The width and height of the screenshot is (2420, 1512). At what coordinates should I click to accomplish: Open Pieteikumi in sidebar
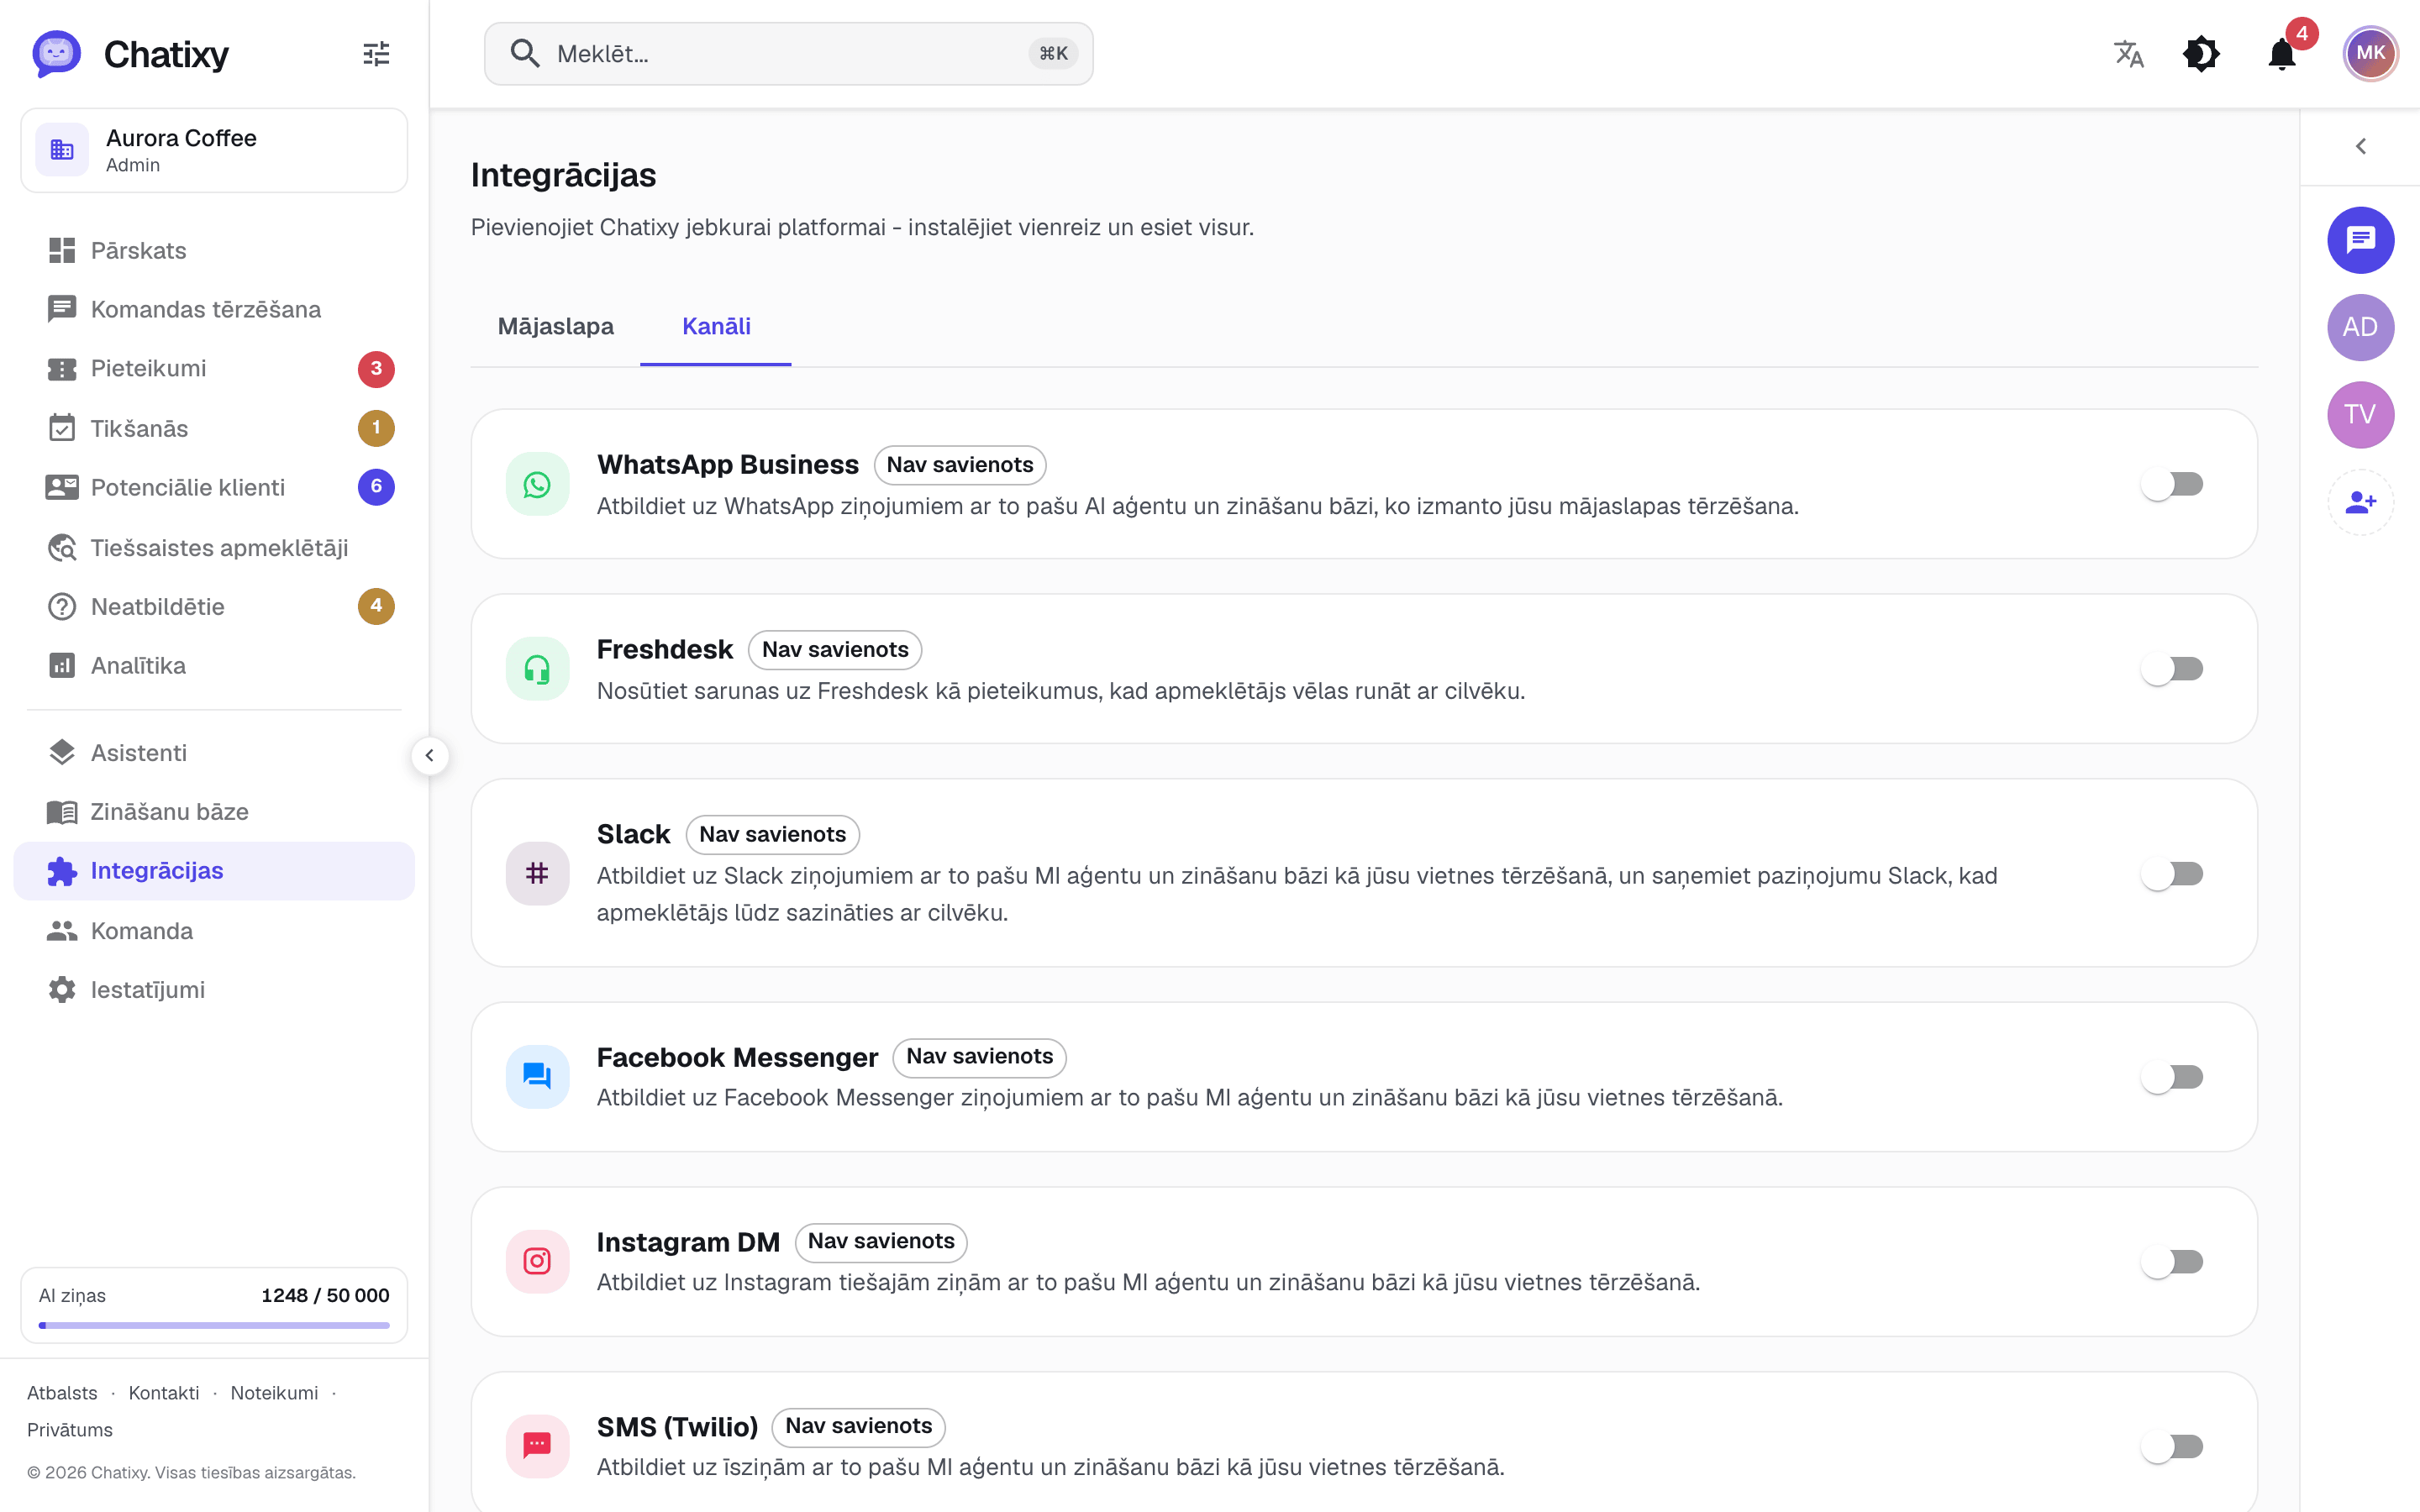[x=214, y=369]
